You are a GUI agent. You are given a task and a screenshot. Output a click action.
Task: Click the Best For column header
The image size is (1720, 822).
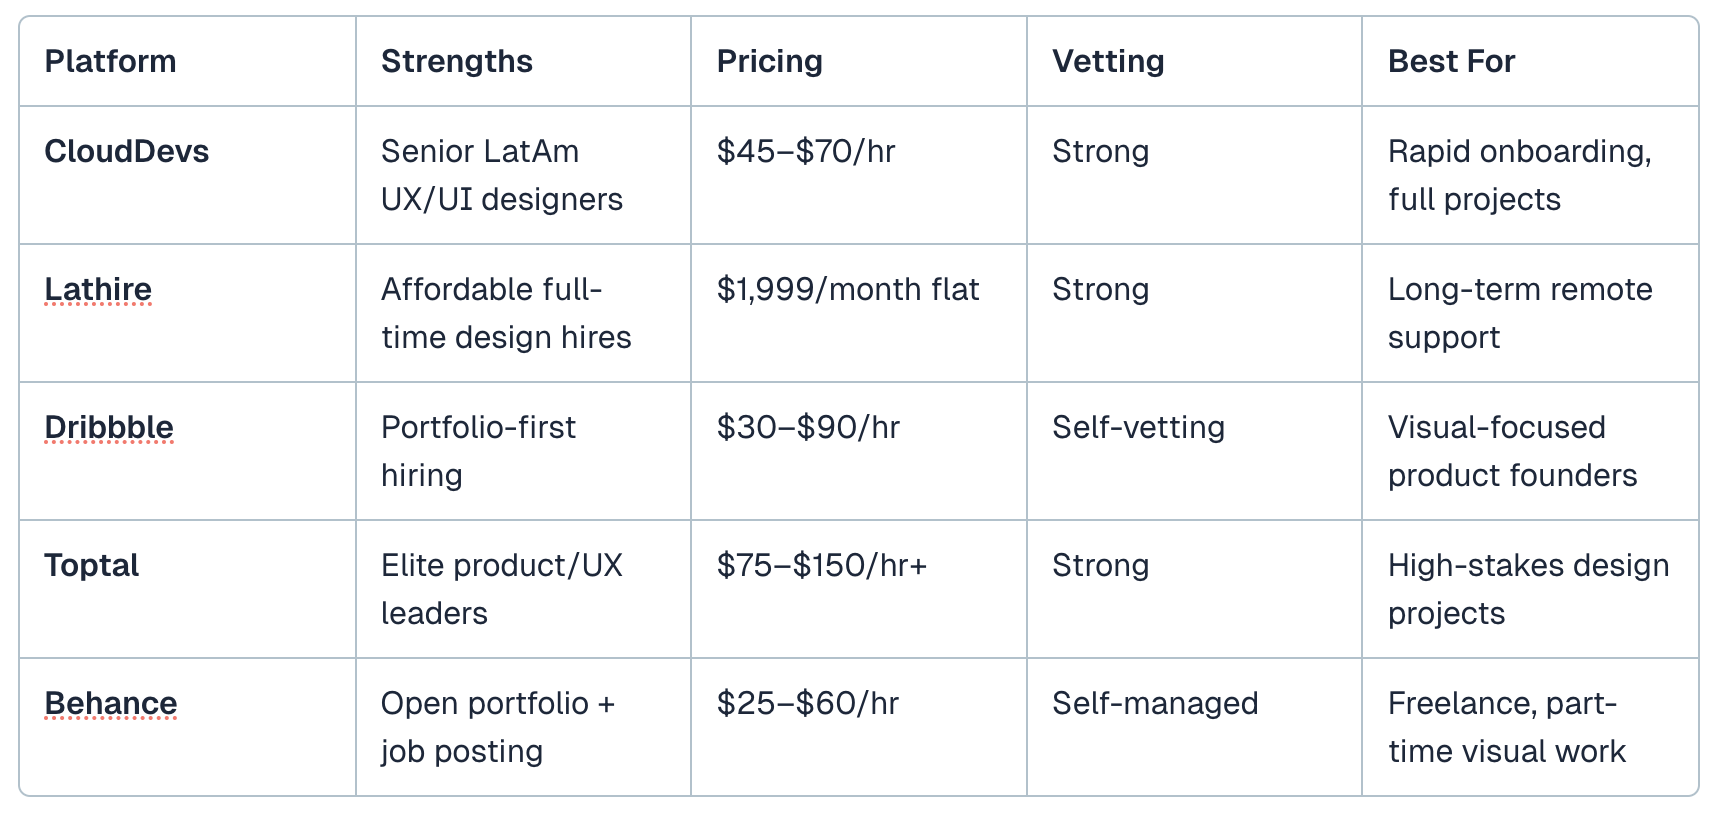pos(1451,61)
